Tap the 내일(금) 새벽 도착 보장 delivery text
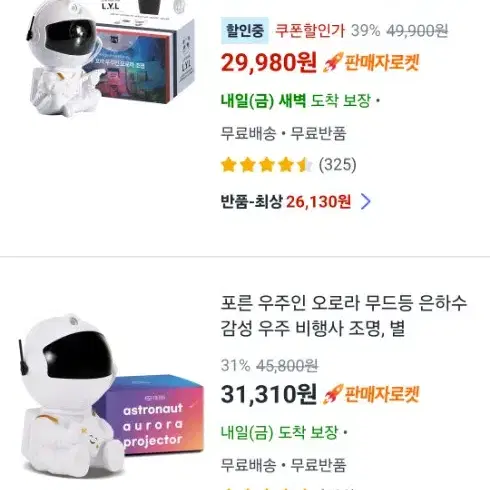The width and height of the screenshot is (490, 490). tap(296, 100)
